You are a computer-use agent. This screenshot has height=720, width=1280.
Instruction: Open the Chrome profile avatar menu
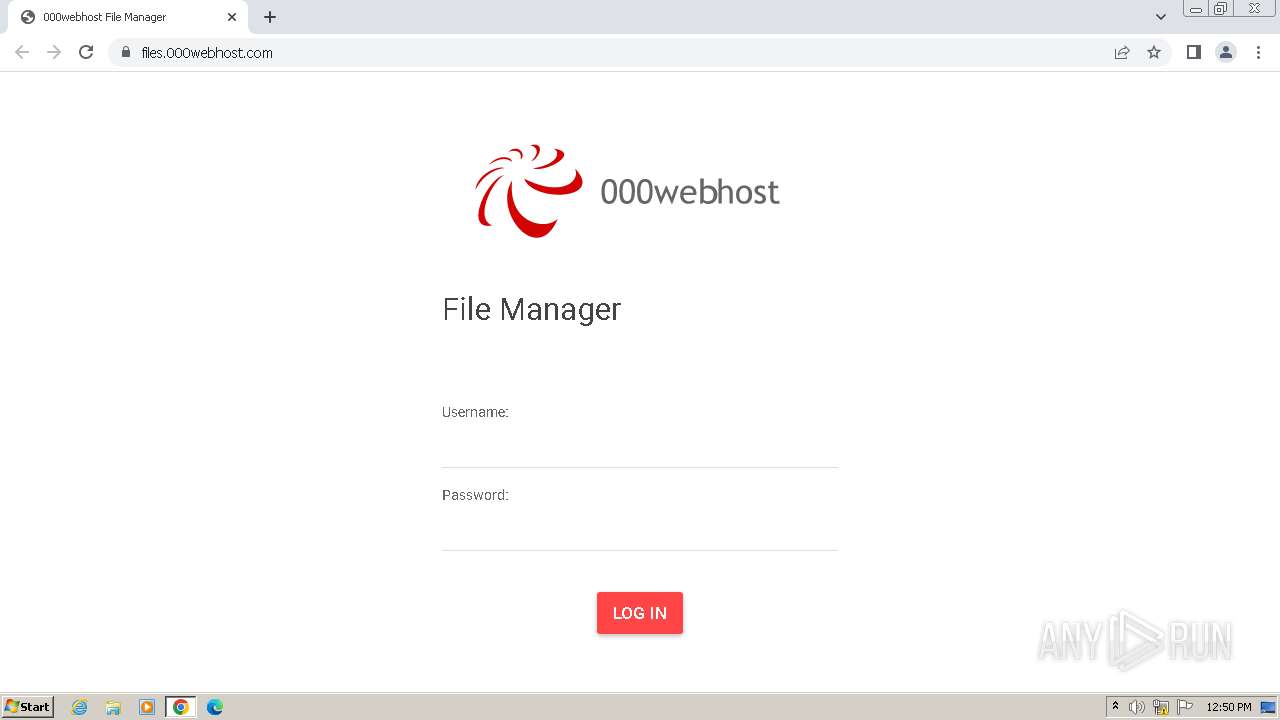coord(1226,53)
